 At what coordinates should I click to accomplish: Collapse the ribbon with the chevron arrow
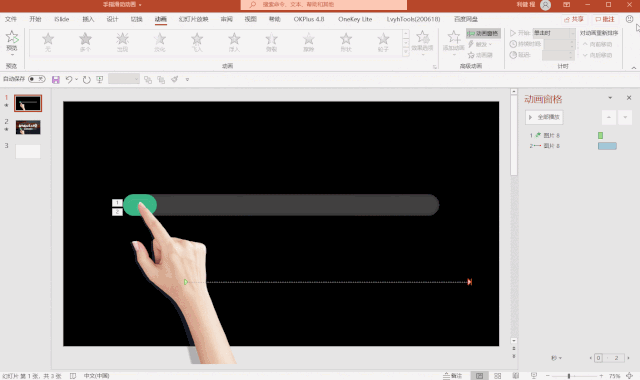(x=634, y=68)
